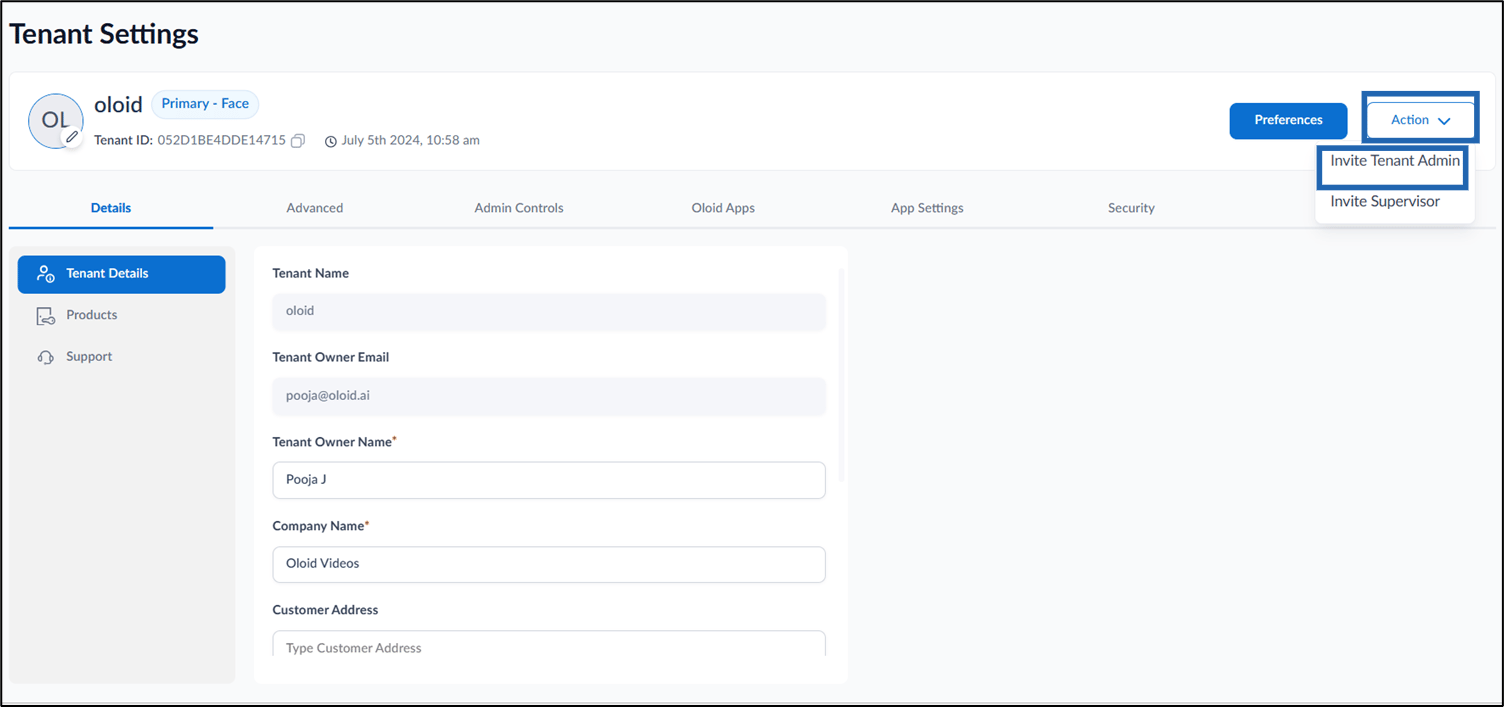Screen dimensions: 1504x707
Task: Click the Tenant ID value 052D1BE4DDE14715
Action: [221, 141]
